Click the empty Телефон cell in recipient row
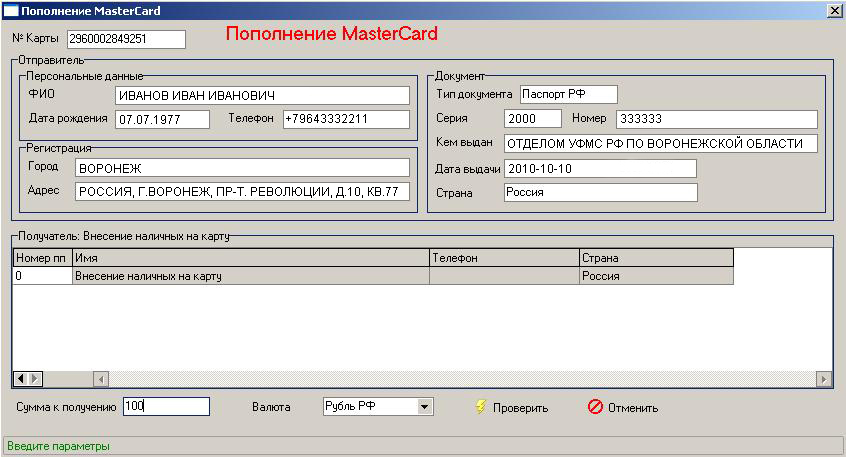Screen dimensions: 846x457 [504, 276]
